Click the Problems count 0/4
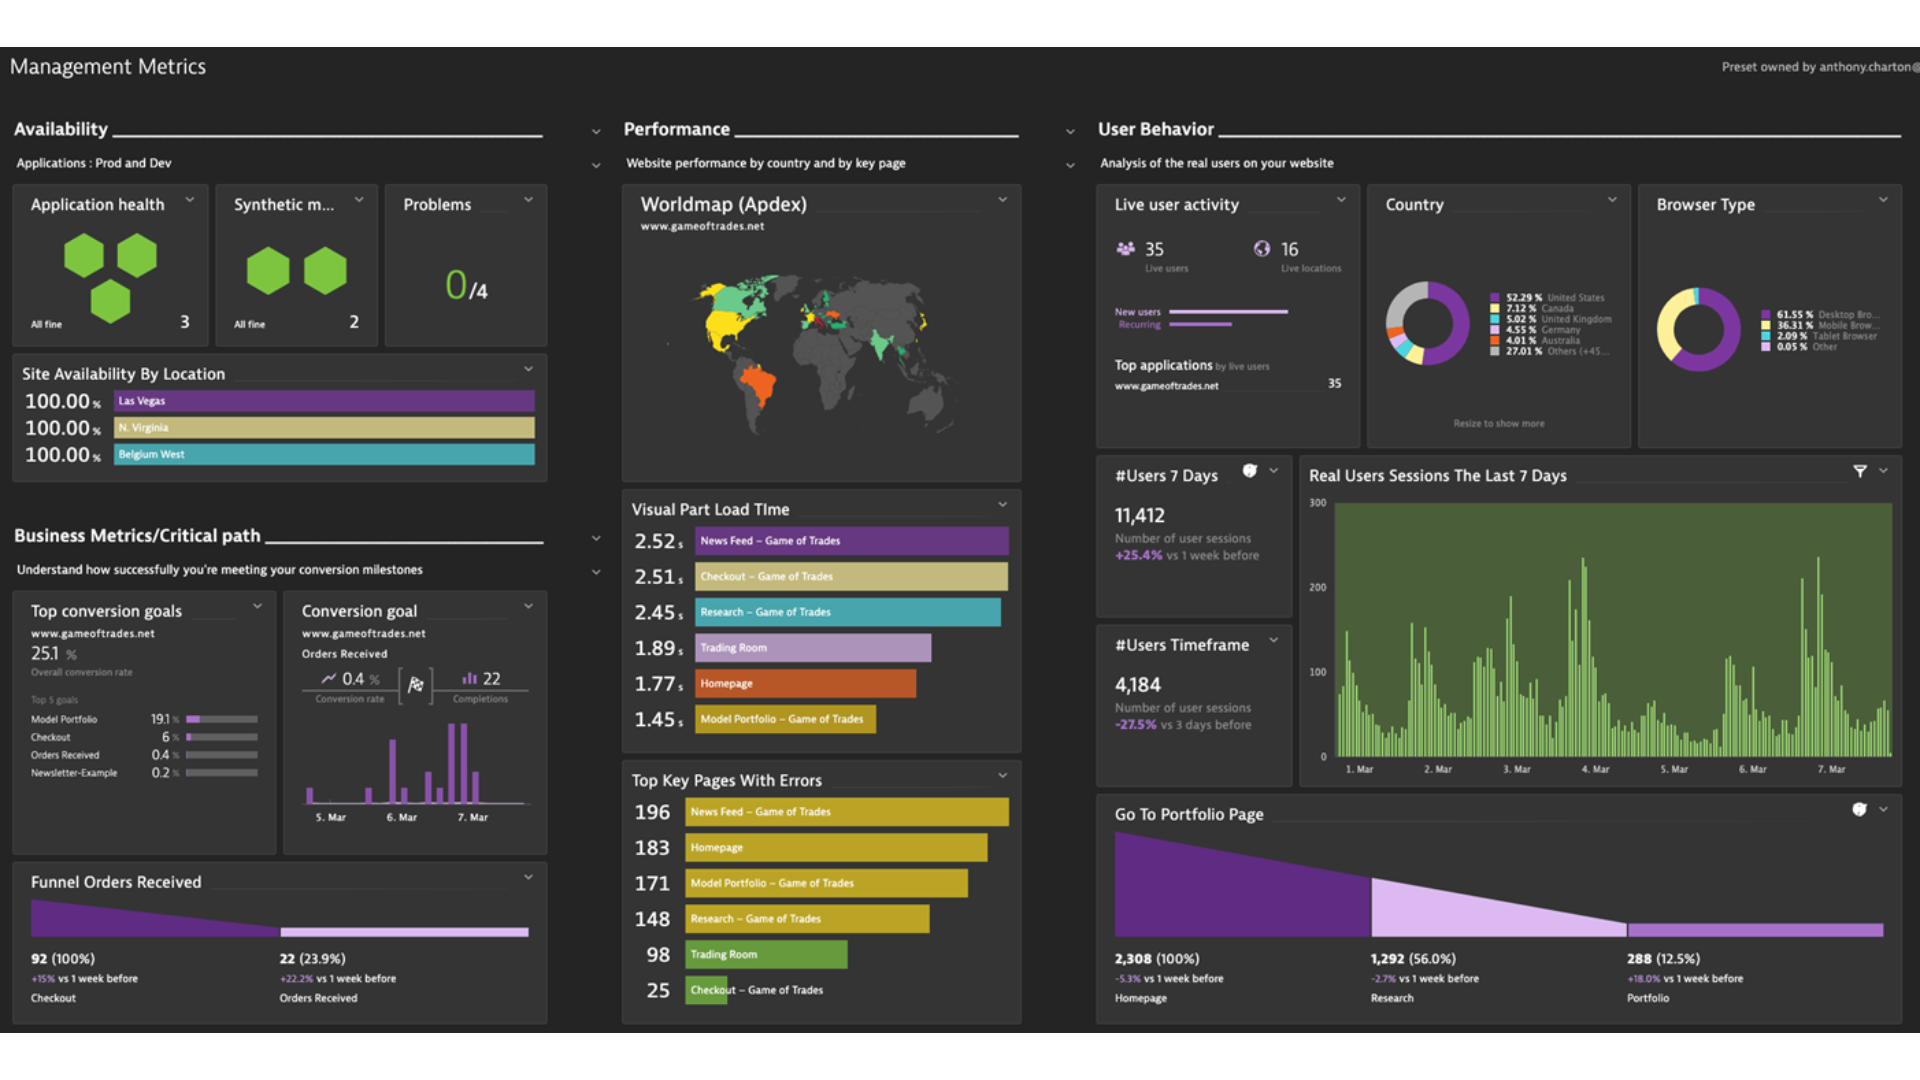The width and height of the screenshot is (1920, 1080). pyautogui.click(x=466, y=286)
